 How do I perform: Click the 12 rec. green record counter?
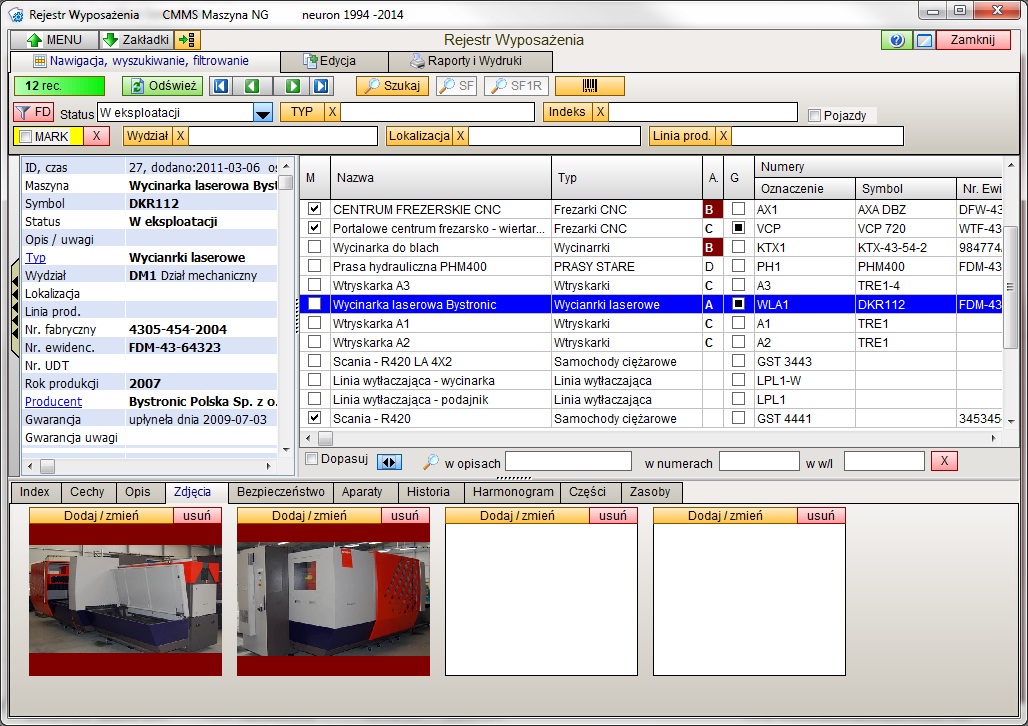(59, 86)
